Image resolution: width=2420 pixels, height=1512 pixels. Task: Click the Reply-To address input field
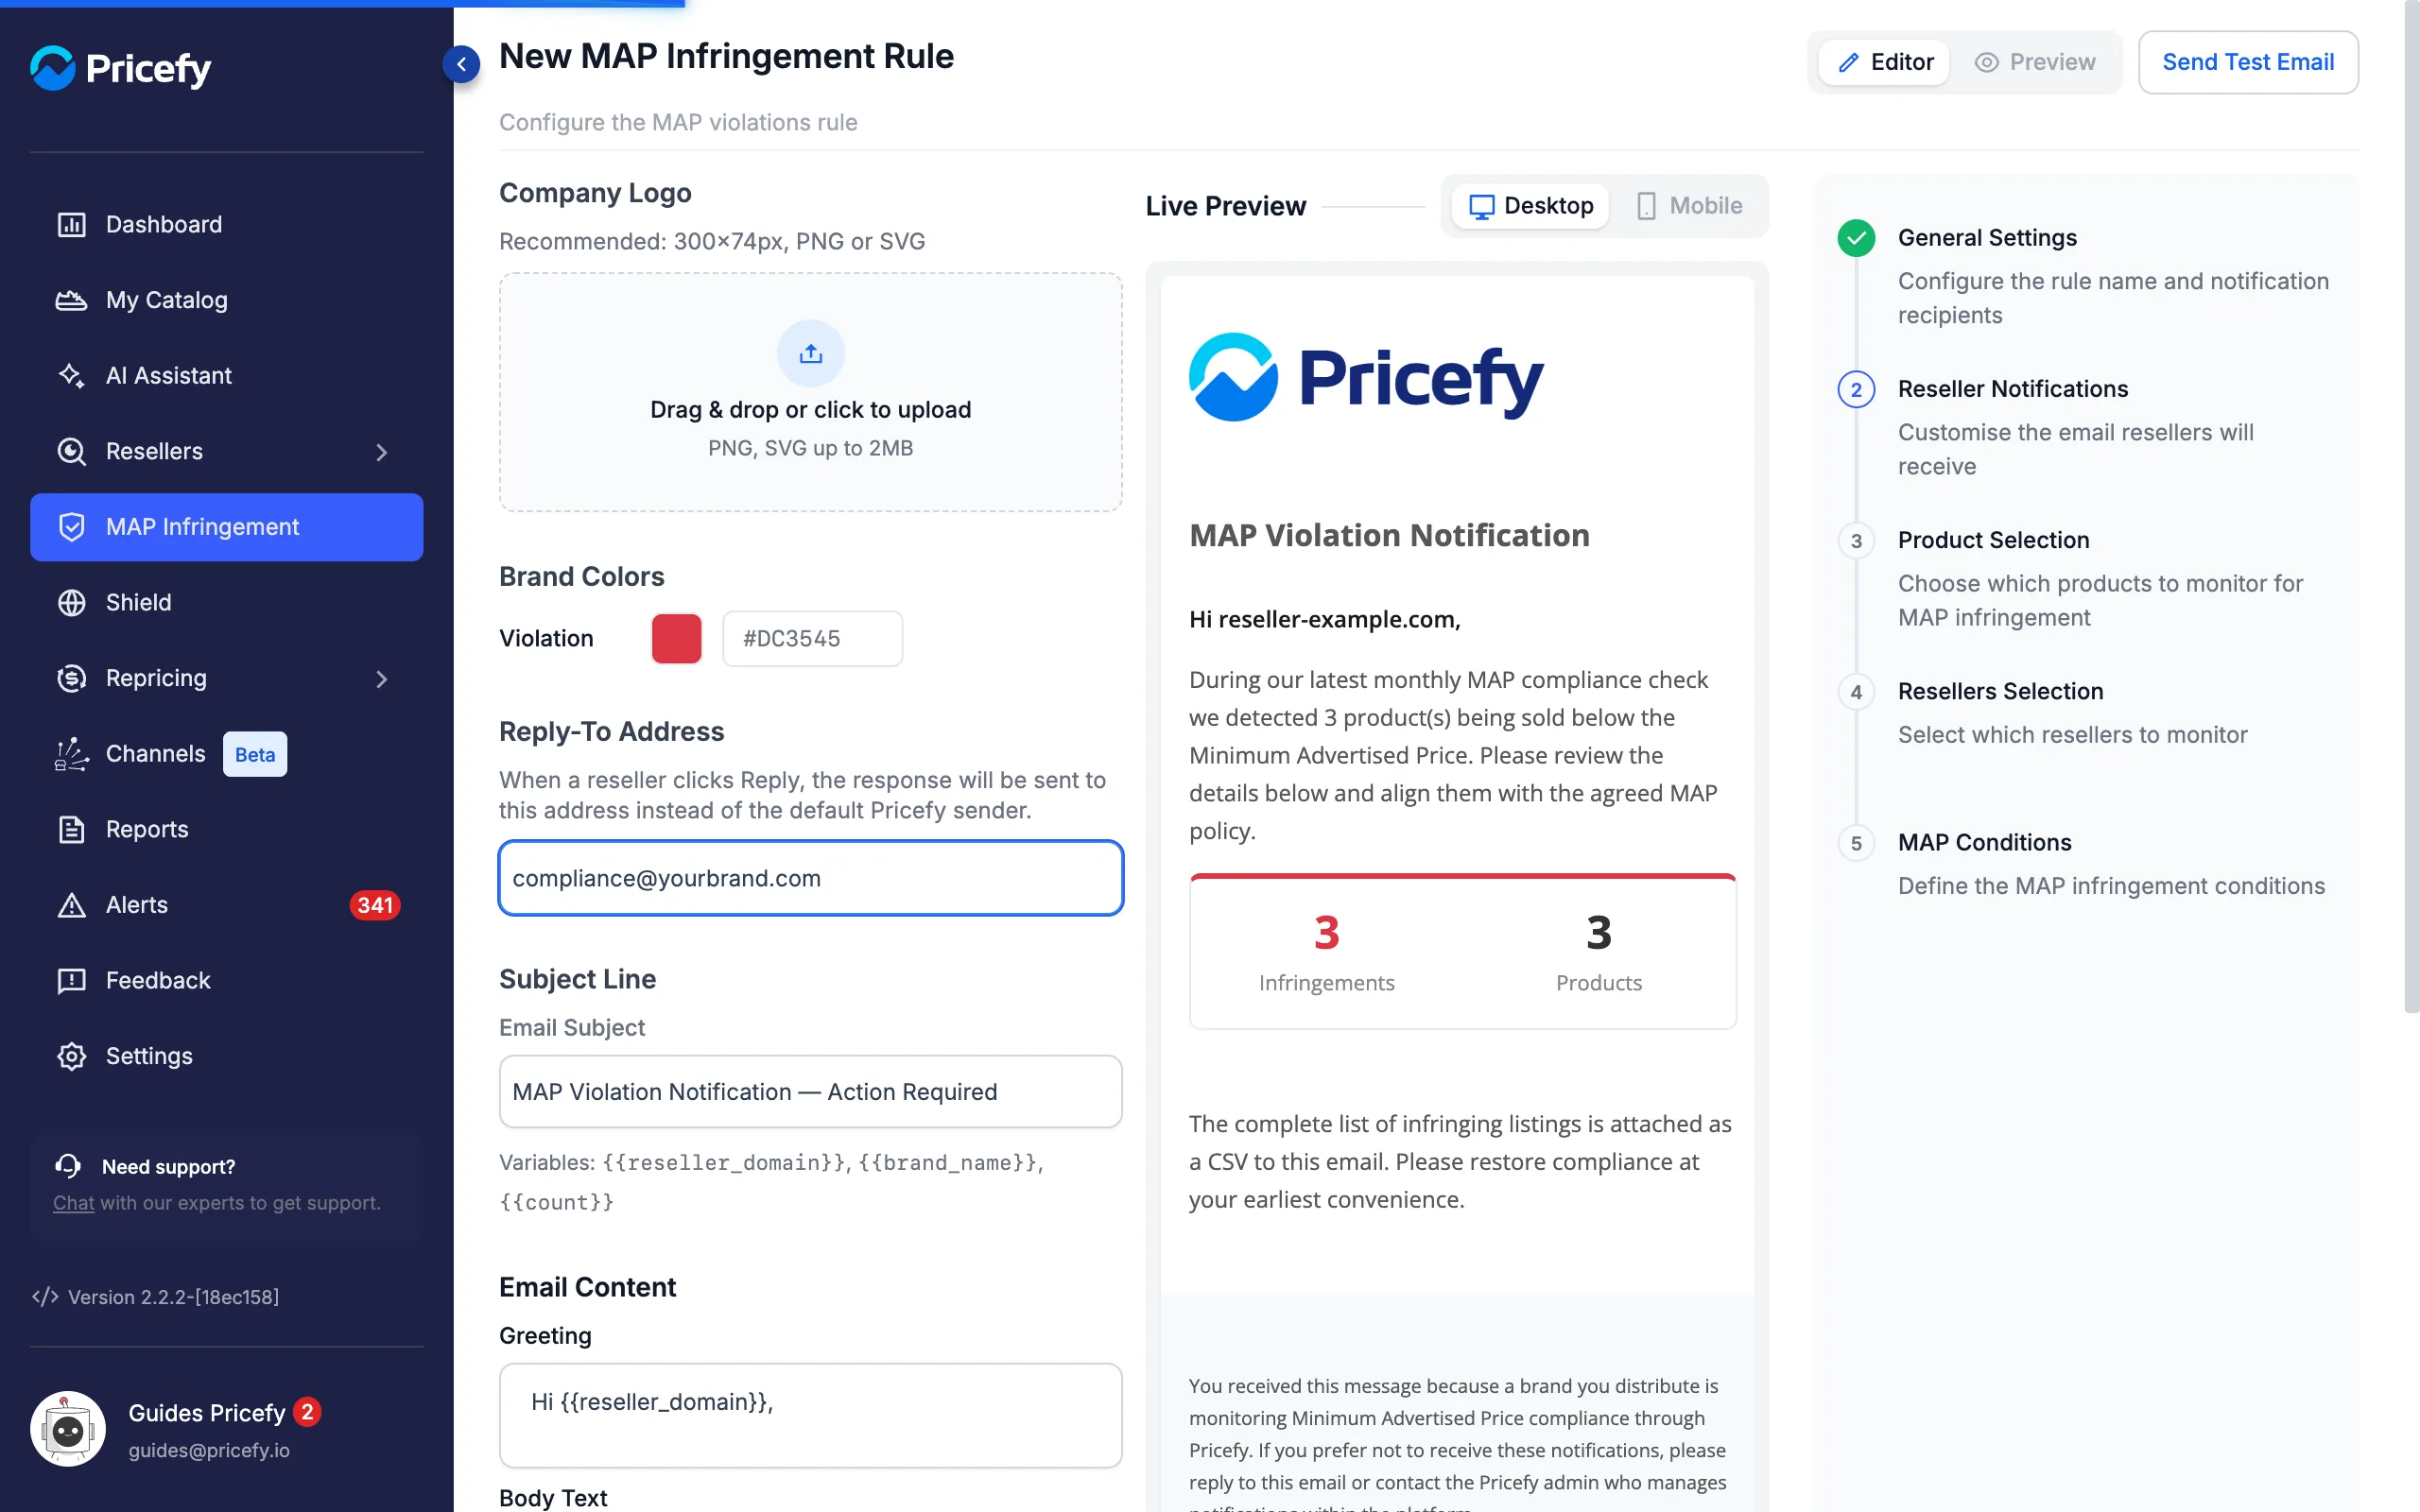click(811, 878)
